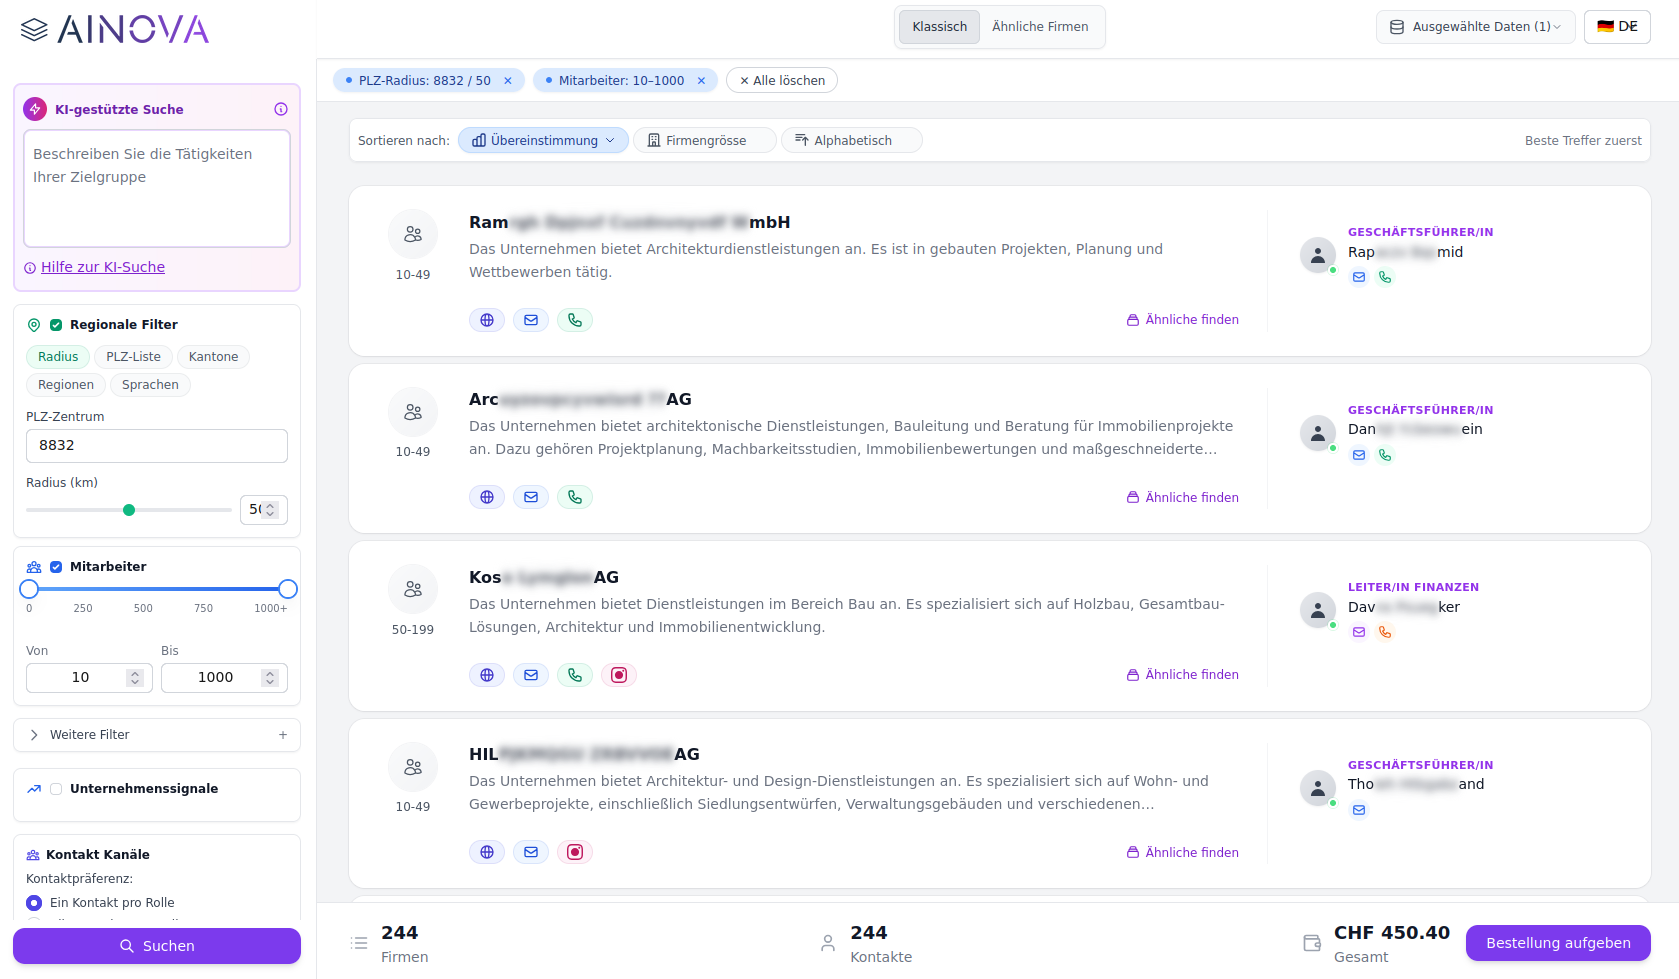Open the Ram GmbH company website via globe icon
This screenshot has height=979, width=1679.
(x=487, y=319)
